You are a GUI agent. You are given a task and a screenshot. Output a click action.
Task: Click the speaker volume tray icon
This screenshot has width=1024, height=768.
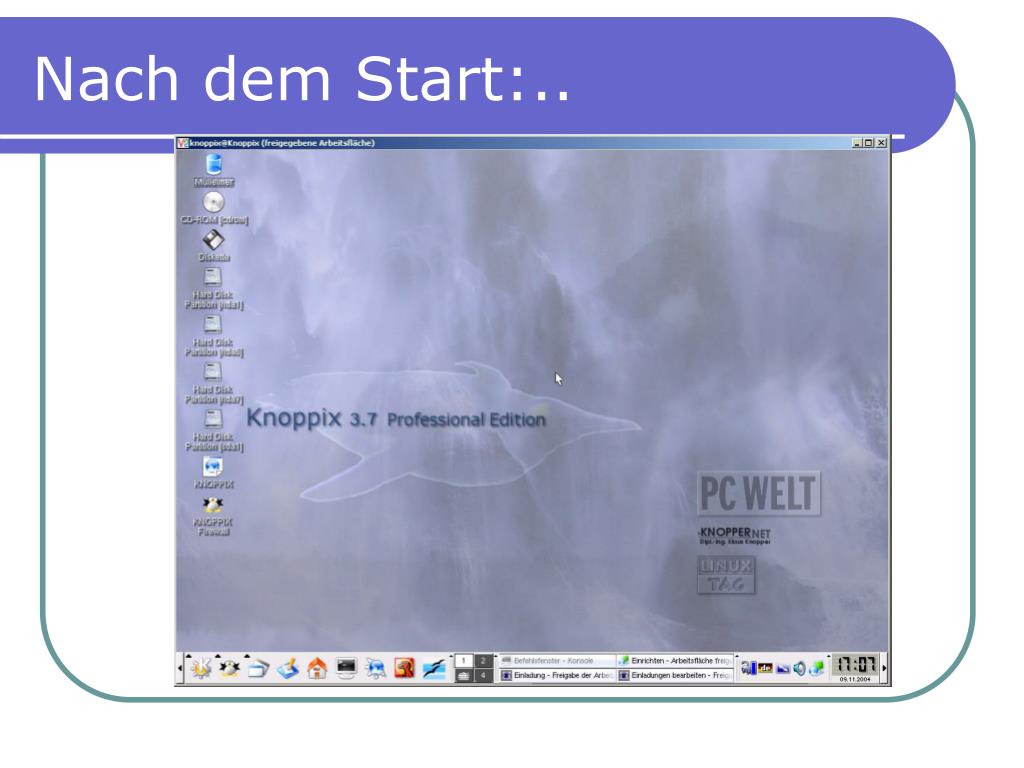point(799,669)
